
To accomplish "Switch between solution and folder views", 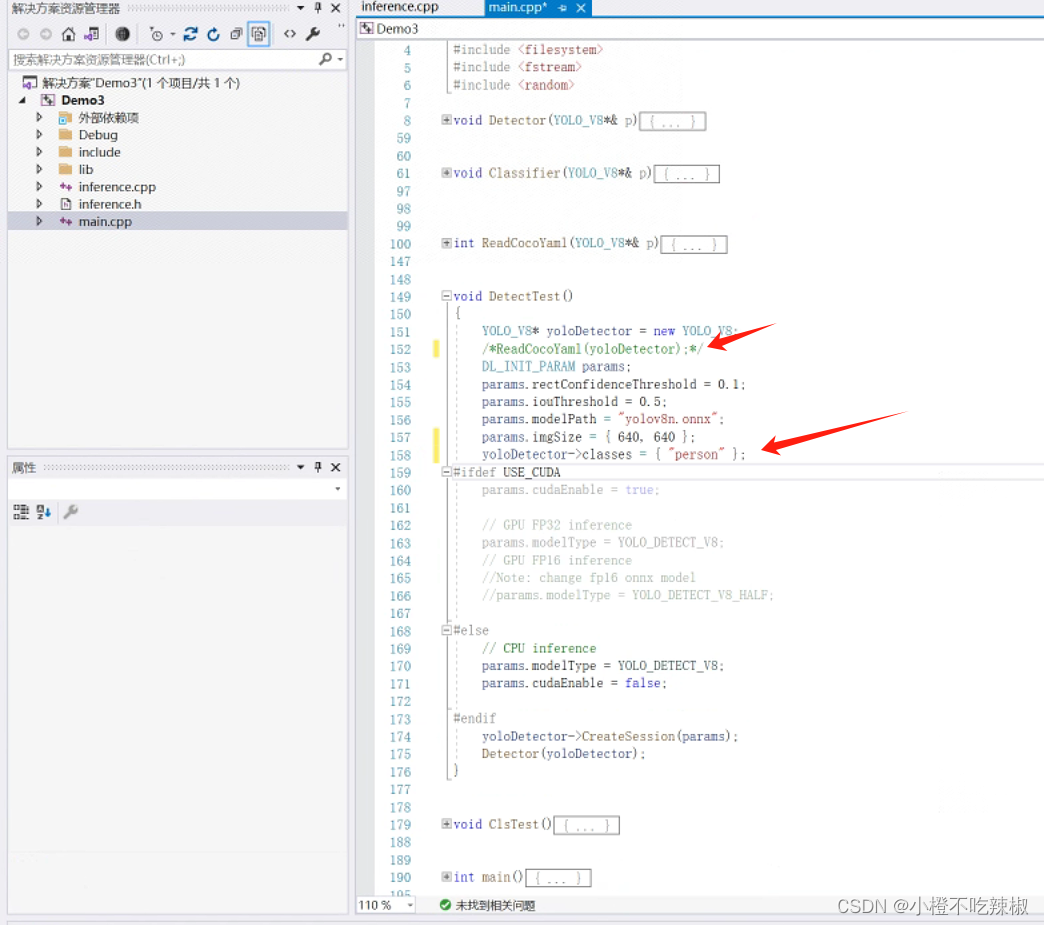I will (x=92, y=34).
